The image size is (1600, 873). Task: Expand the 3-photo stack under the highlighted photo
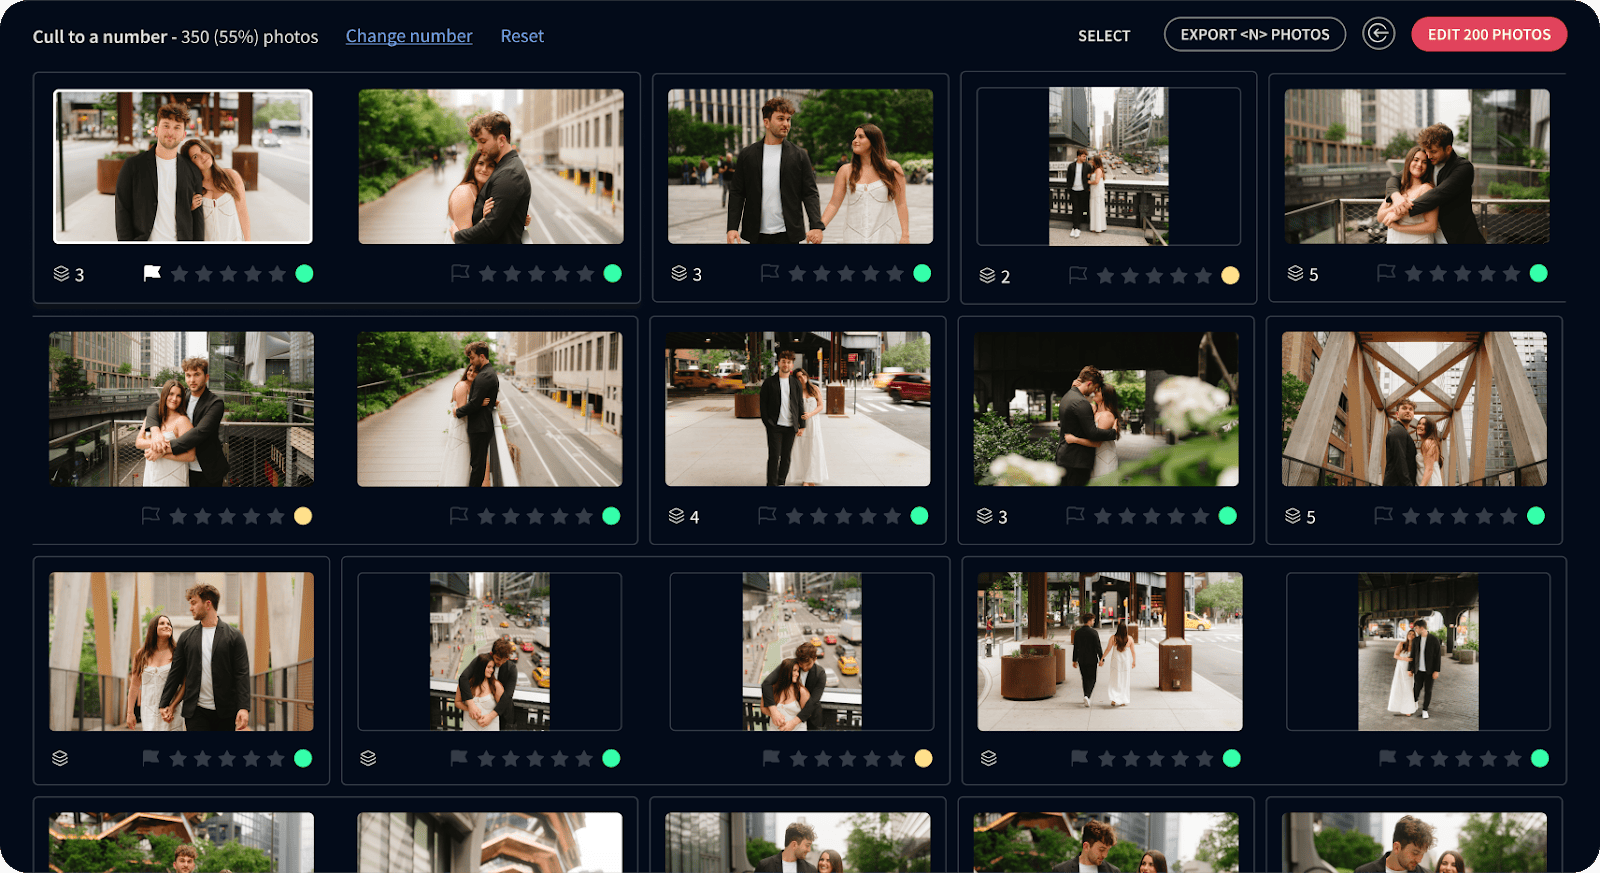tap(62, 274)
